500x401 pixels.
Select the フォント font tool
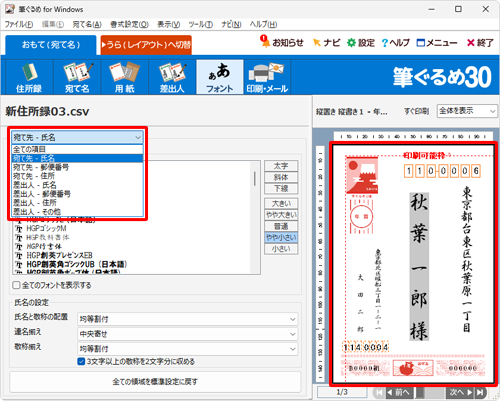(x=220, y=77)
